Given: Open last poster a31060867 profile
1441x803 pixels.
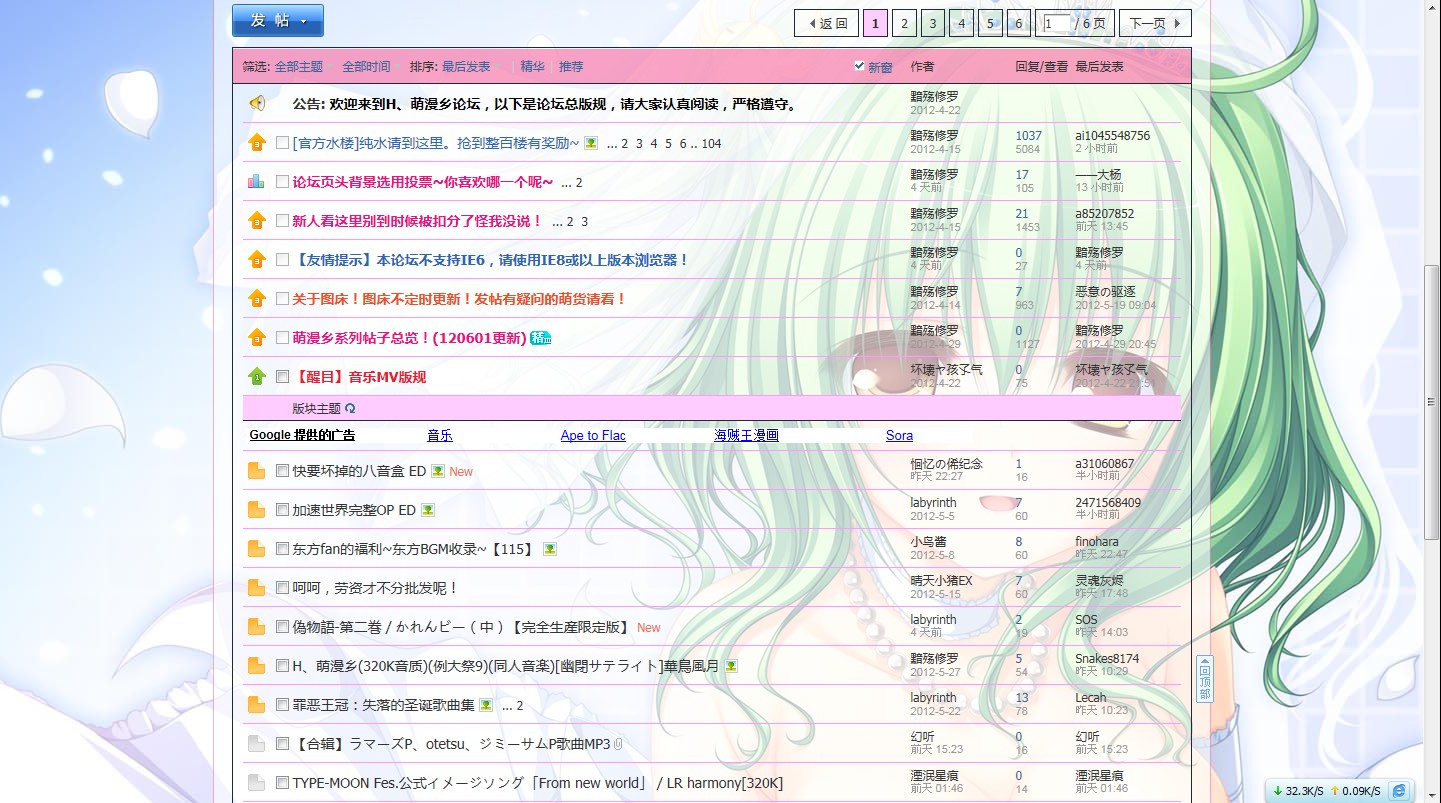Looking at the screenshot, I should 1104,463.
